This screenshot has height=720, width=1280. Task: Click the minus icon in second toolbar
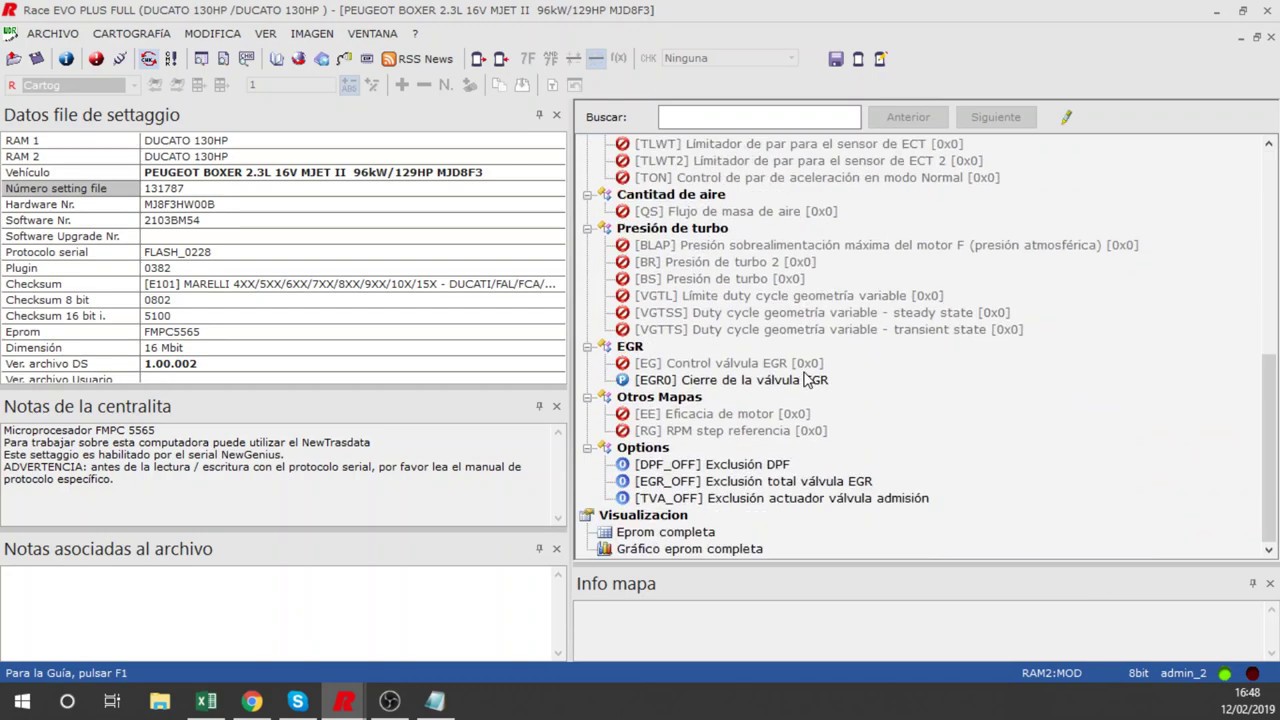pos(424,85)
